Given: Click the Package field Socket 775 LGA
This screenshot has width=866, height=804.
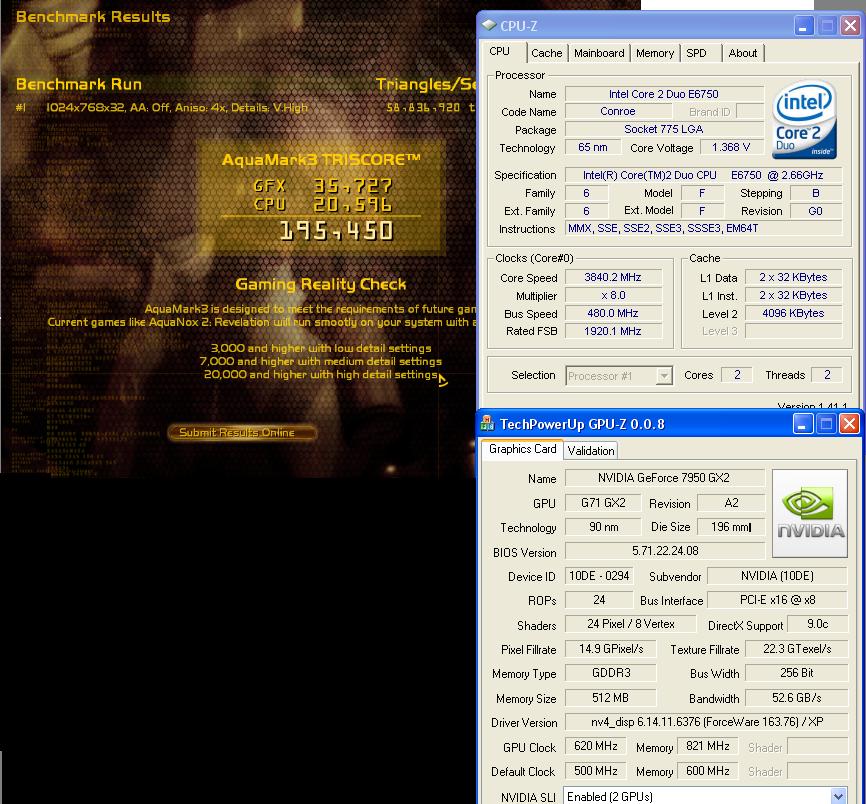Looking at the screenshot, I should (x=664, y=129).
